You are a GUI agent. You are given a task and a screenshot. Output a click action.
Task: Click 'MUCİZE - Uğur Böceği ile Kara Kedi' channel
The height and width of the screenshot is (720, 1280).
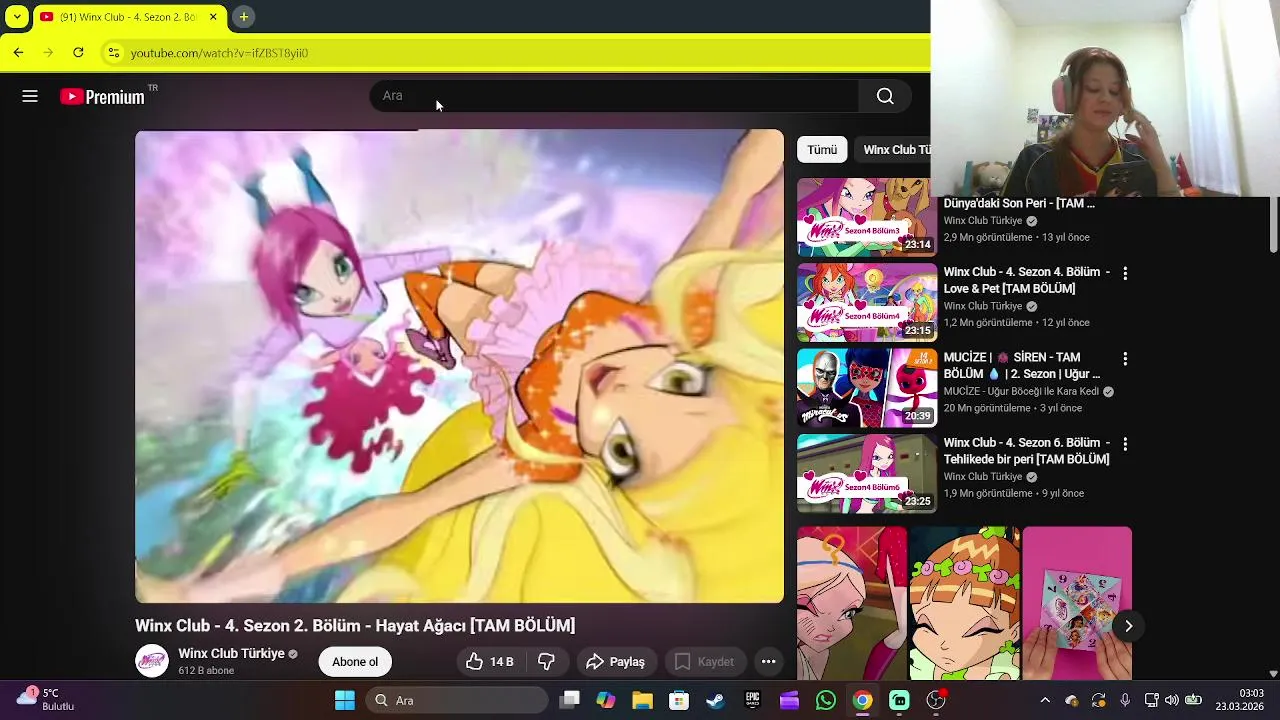click(1021, 392)
